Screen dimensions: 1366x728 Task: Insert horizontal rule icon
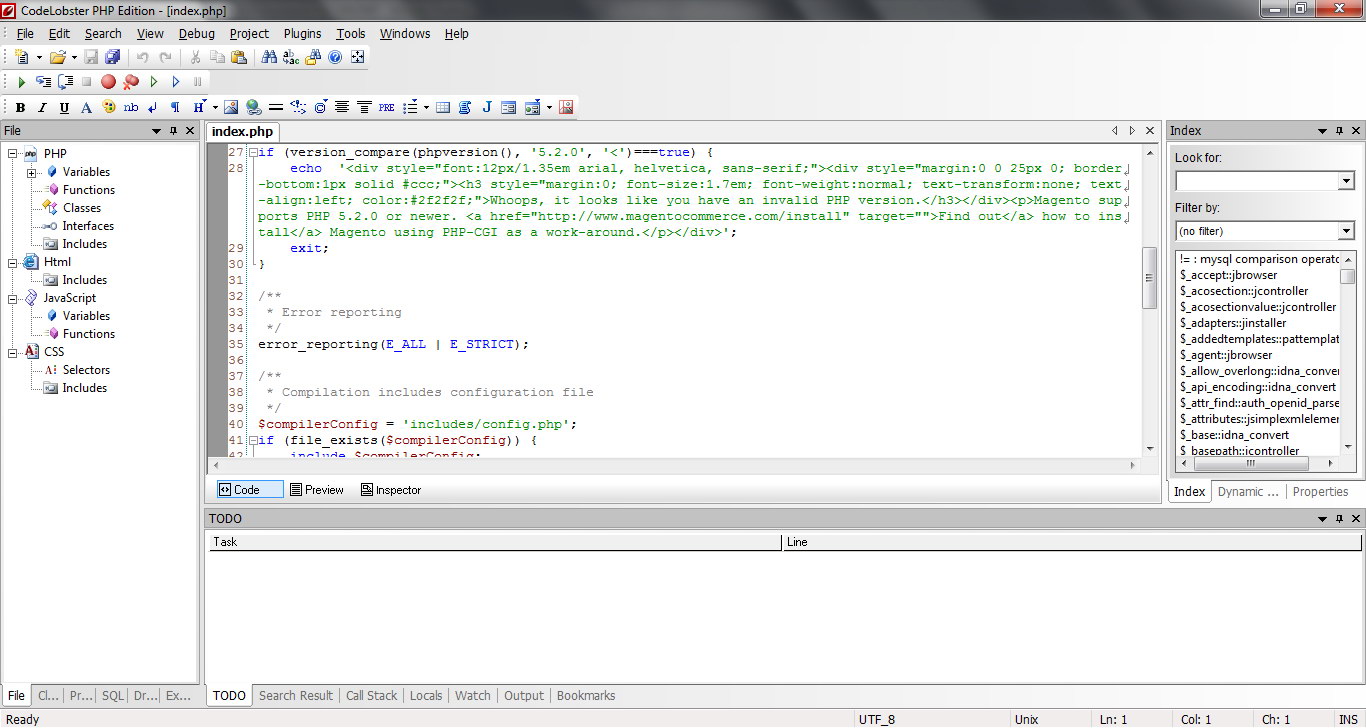coord(275,107)
